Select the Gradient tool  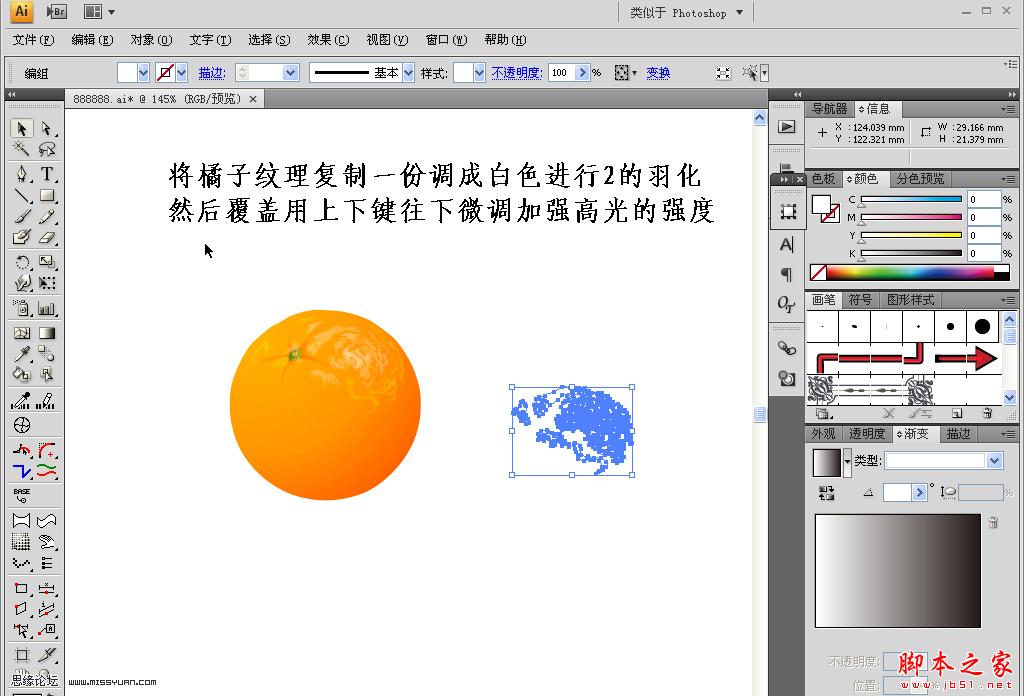point(46,333)
